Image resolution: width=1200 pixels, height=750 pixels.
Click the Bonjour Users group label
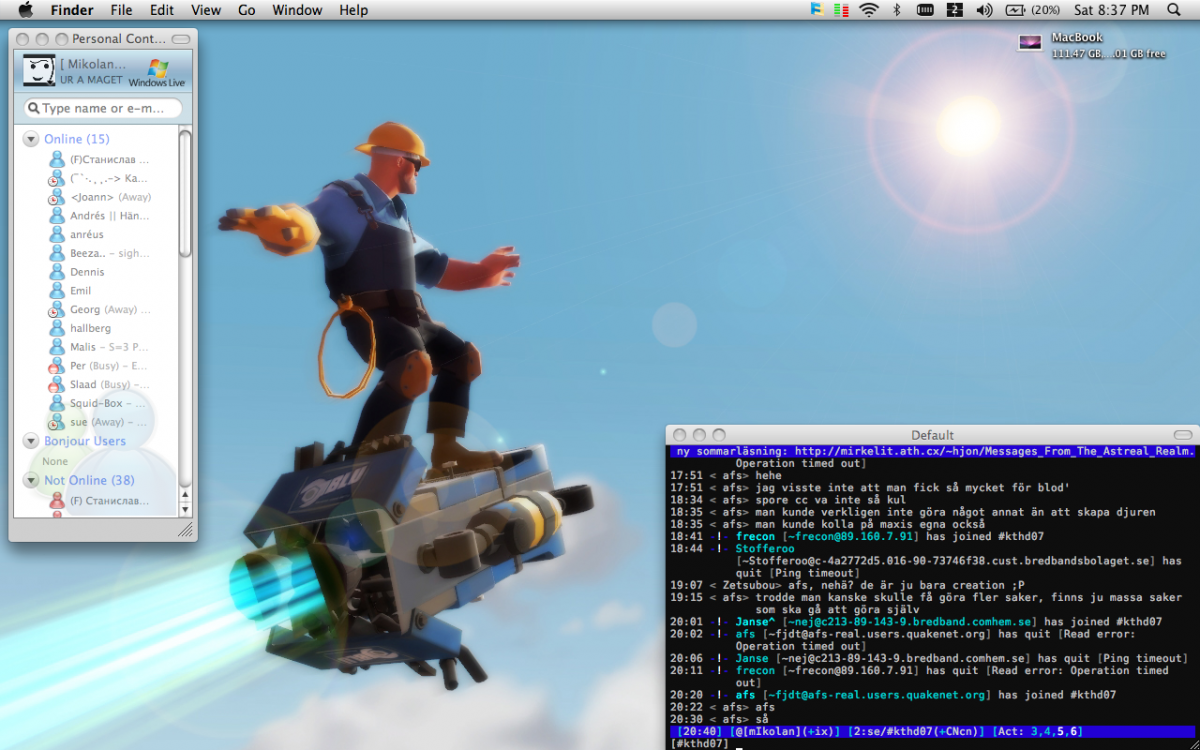85,441
